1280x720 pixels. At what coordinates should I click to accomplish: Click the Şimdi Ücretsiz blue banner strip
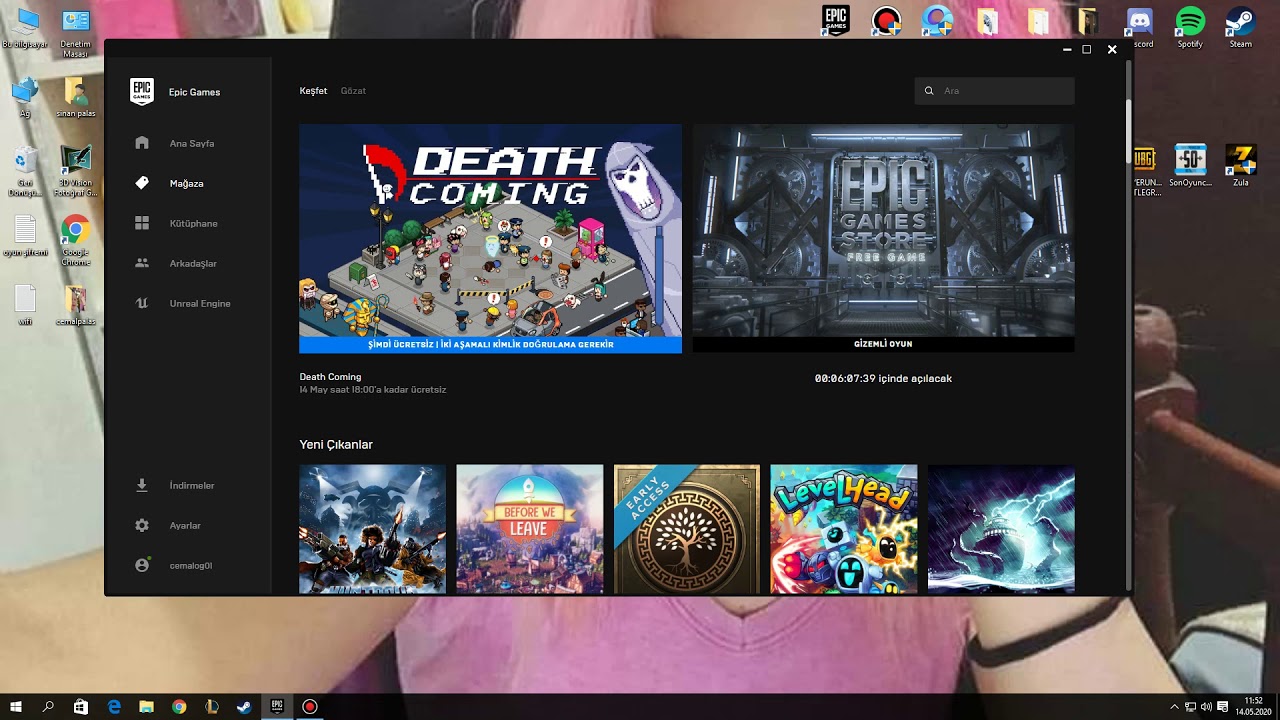(x=490, y=344)
